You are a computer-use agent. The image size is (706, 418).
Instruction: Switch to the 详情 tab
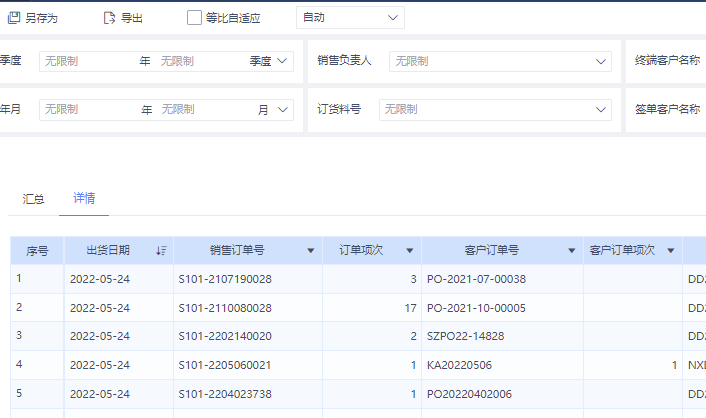point(84,198)
